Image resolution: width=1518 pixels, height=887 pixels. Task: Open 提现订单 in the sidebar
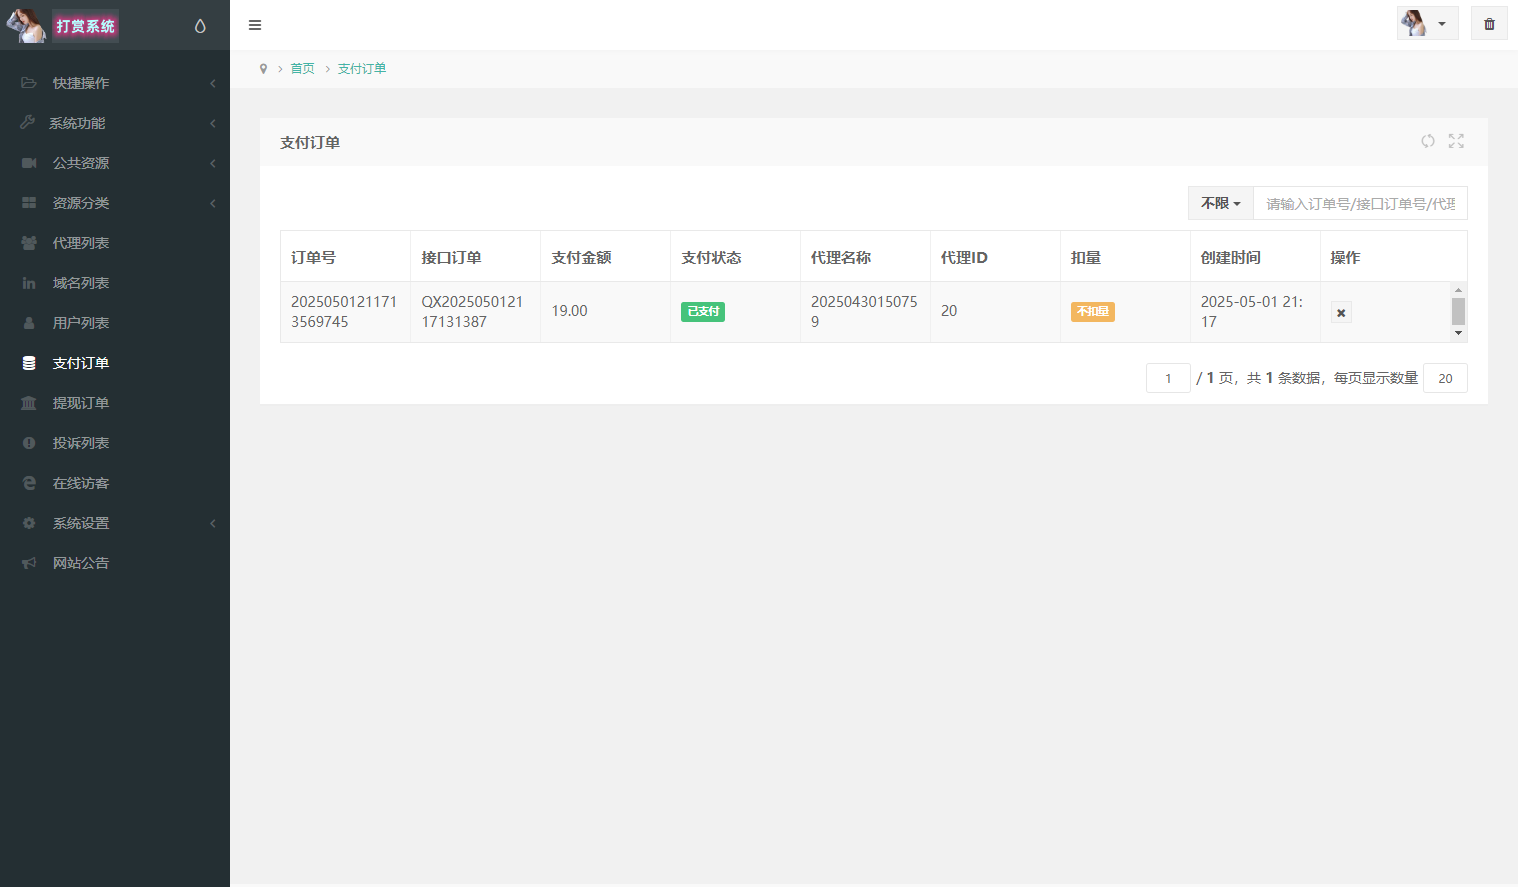point(81,403)
